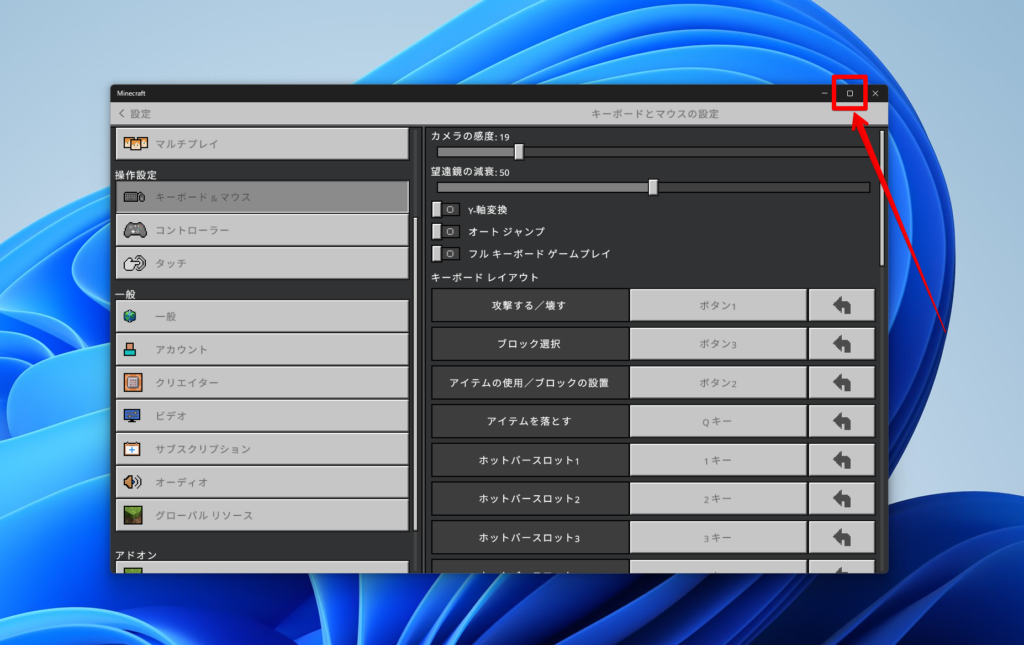Toggle フル キーボード ゲームプレイ switch

pyautogui.click(x=446, y=254)
